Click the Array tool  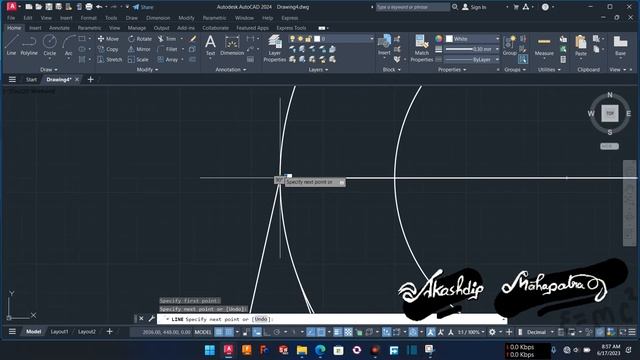tap(168, 59)
